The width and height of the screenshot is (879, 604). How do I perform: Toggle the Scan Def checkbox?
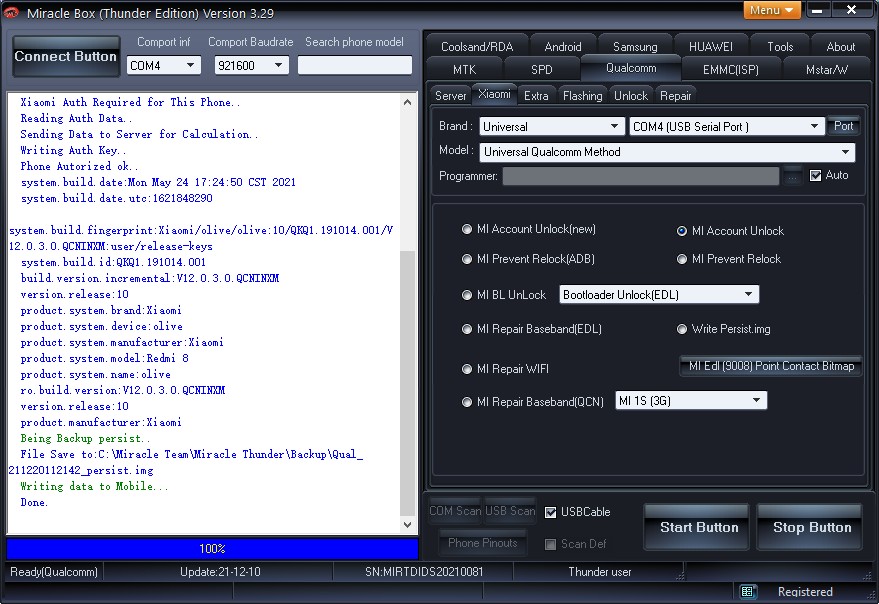tap(550, 544)
